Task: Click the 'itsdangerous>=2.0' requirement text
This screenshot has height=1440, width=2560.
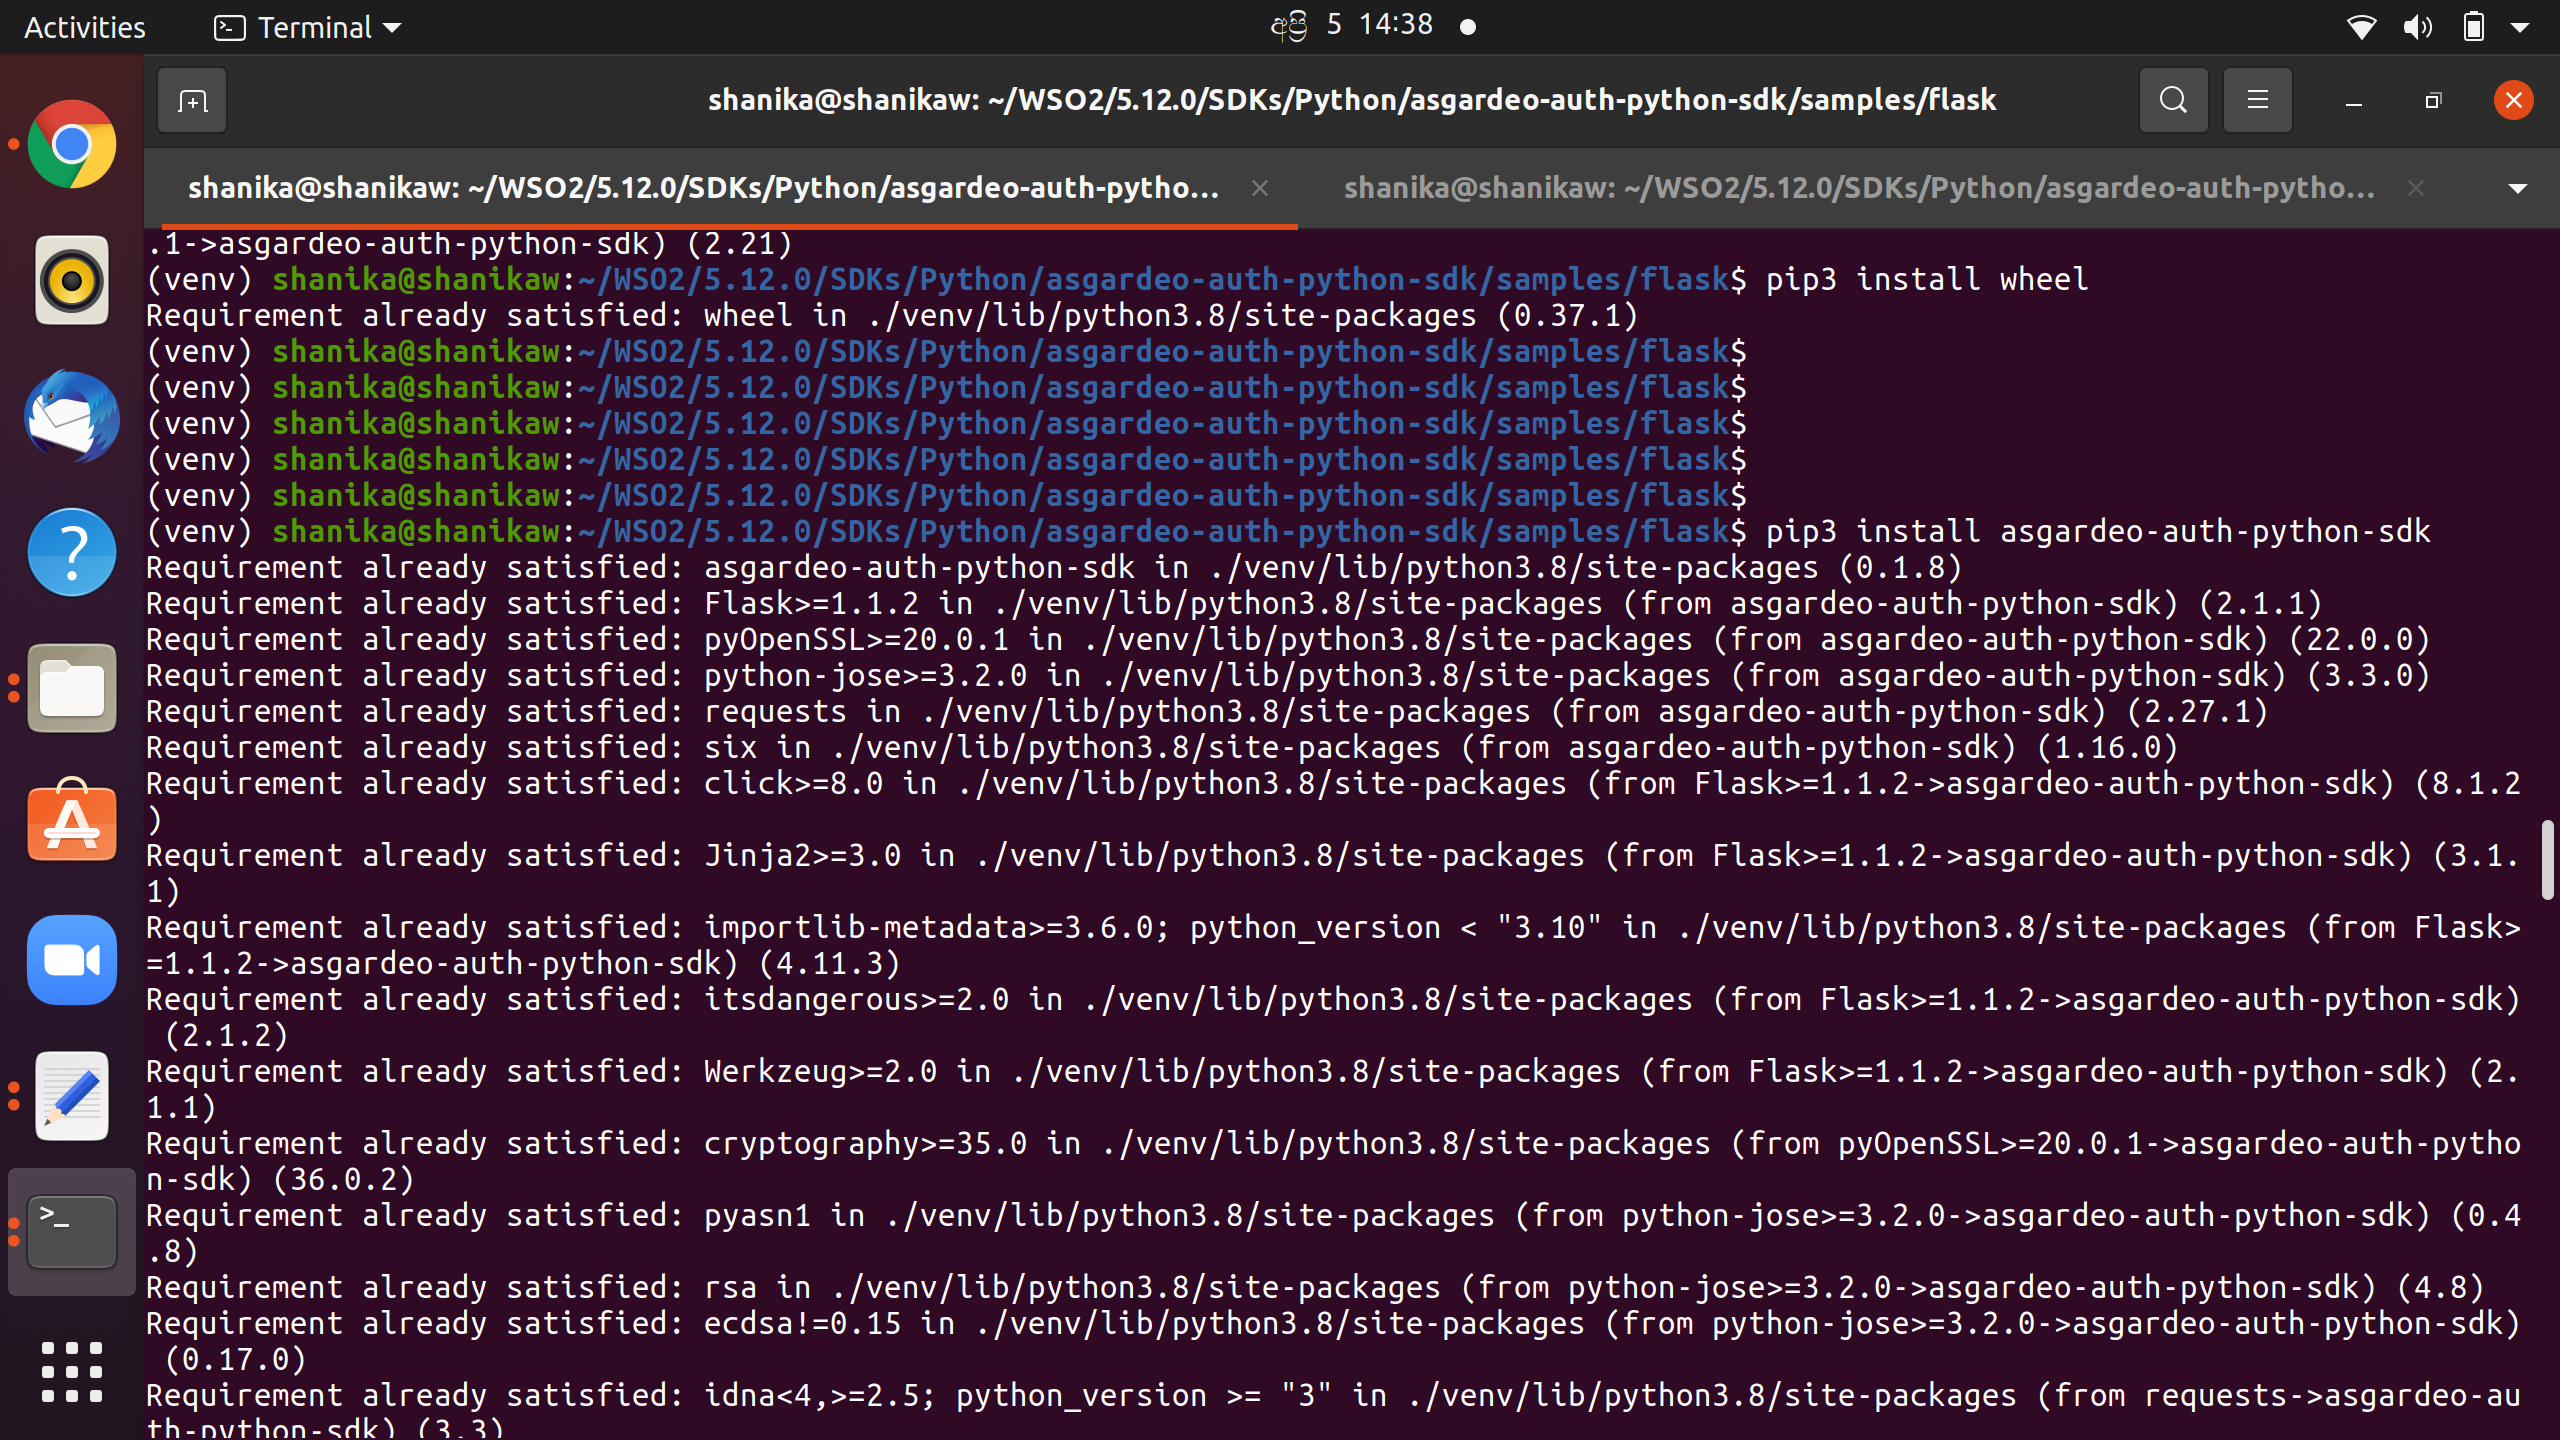Action: point(856,999)
